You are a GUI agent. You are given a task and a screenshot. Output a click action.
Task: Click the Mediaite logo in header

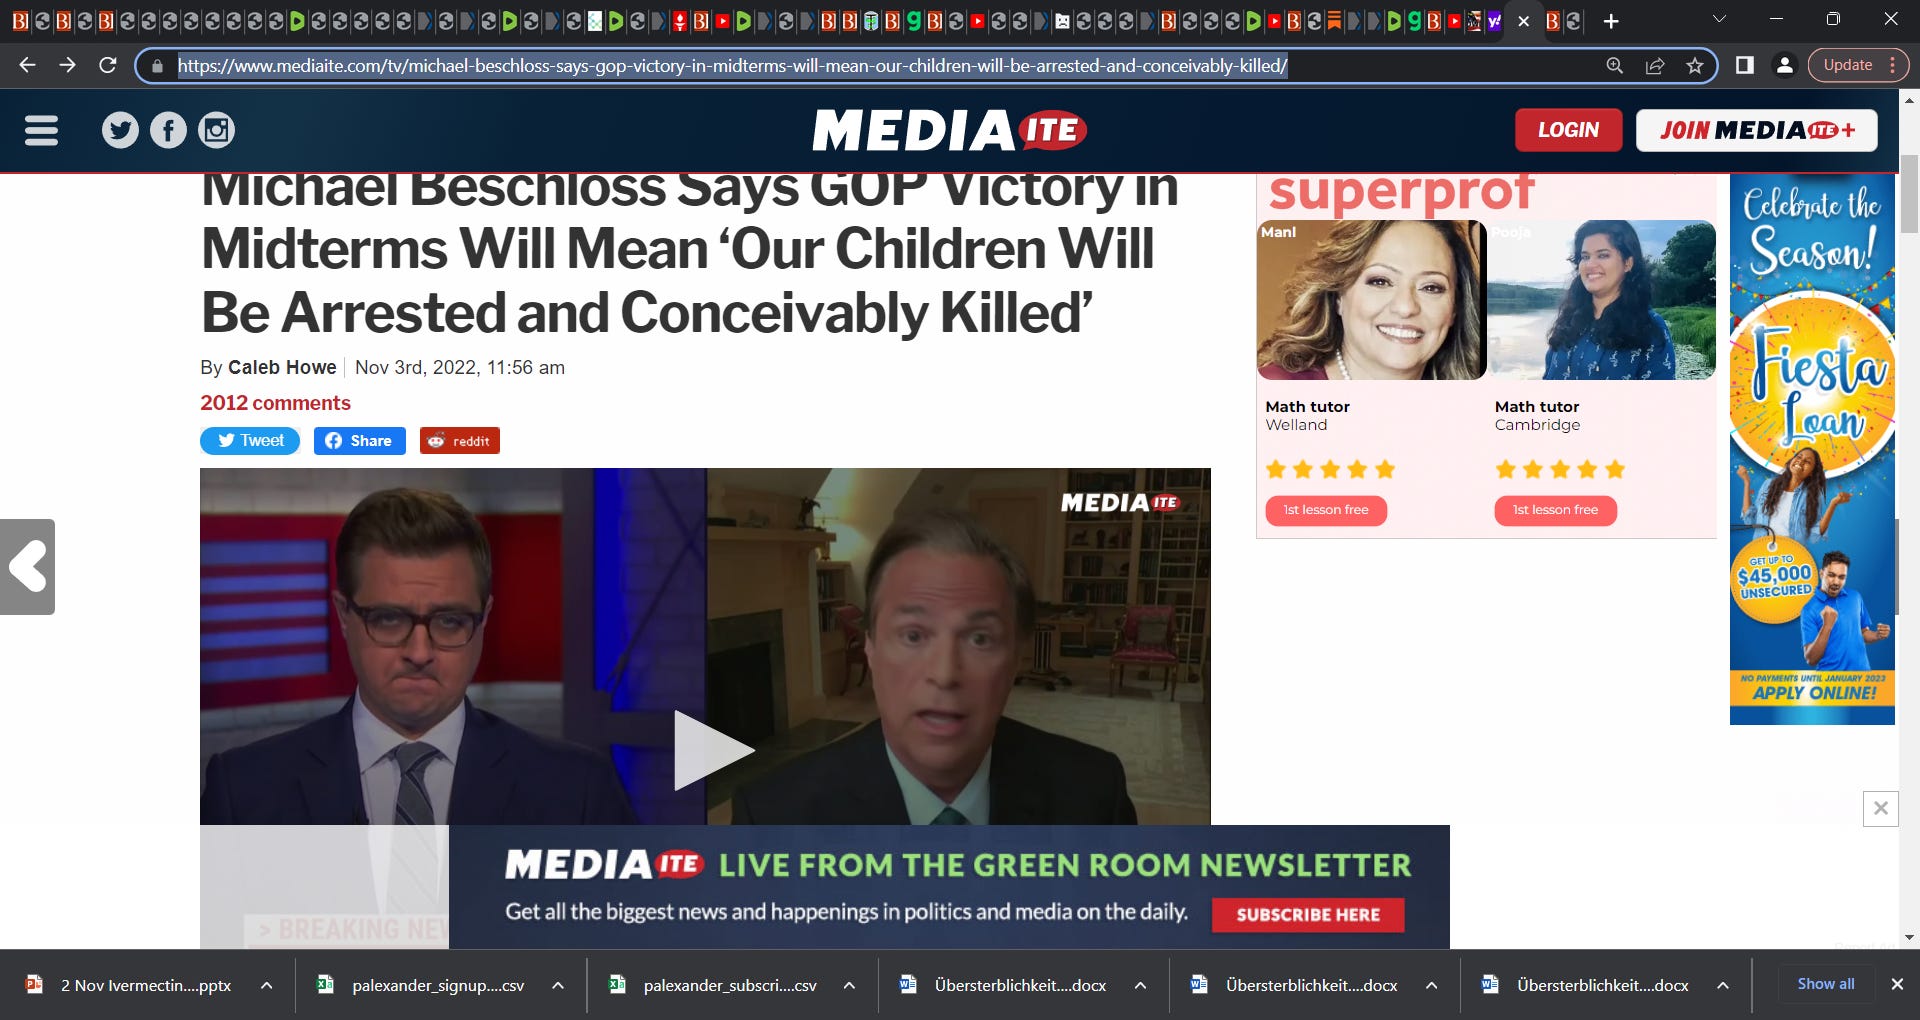949,130
